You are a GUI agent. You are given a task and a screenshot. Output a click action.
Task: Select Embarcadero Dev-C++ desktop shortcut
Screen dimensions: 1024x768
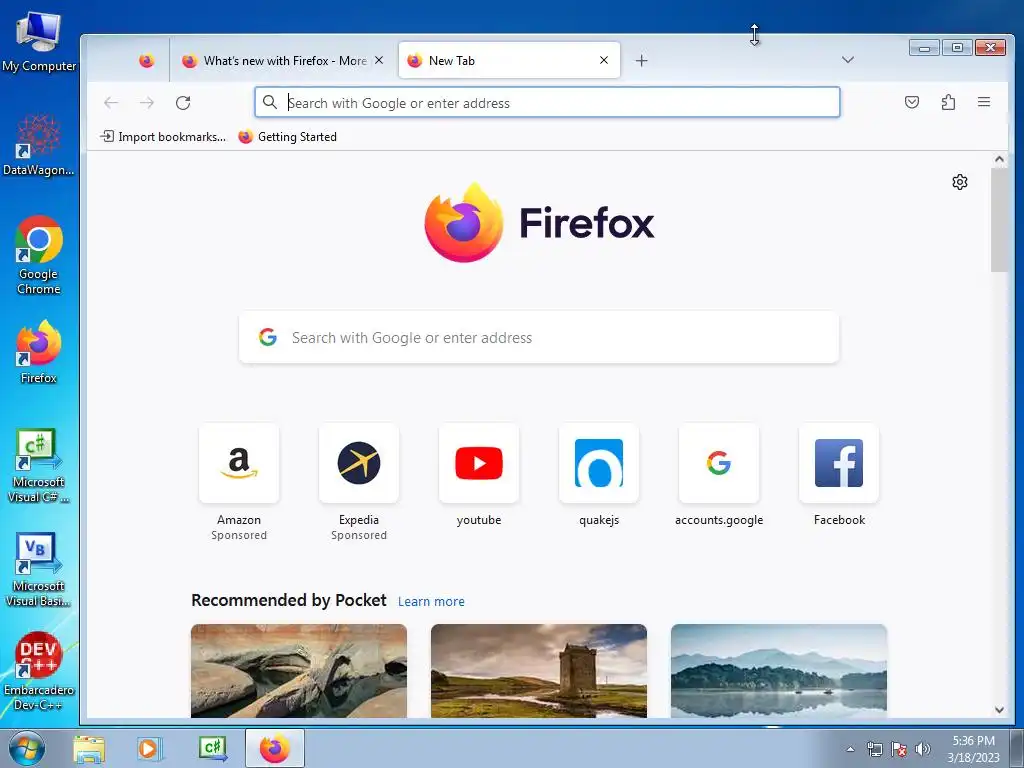(39, 671)
